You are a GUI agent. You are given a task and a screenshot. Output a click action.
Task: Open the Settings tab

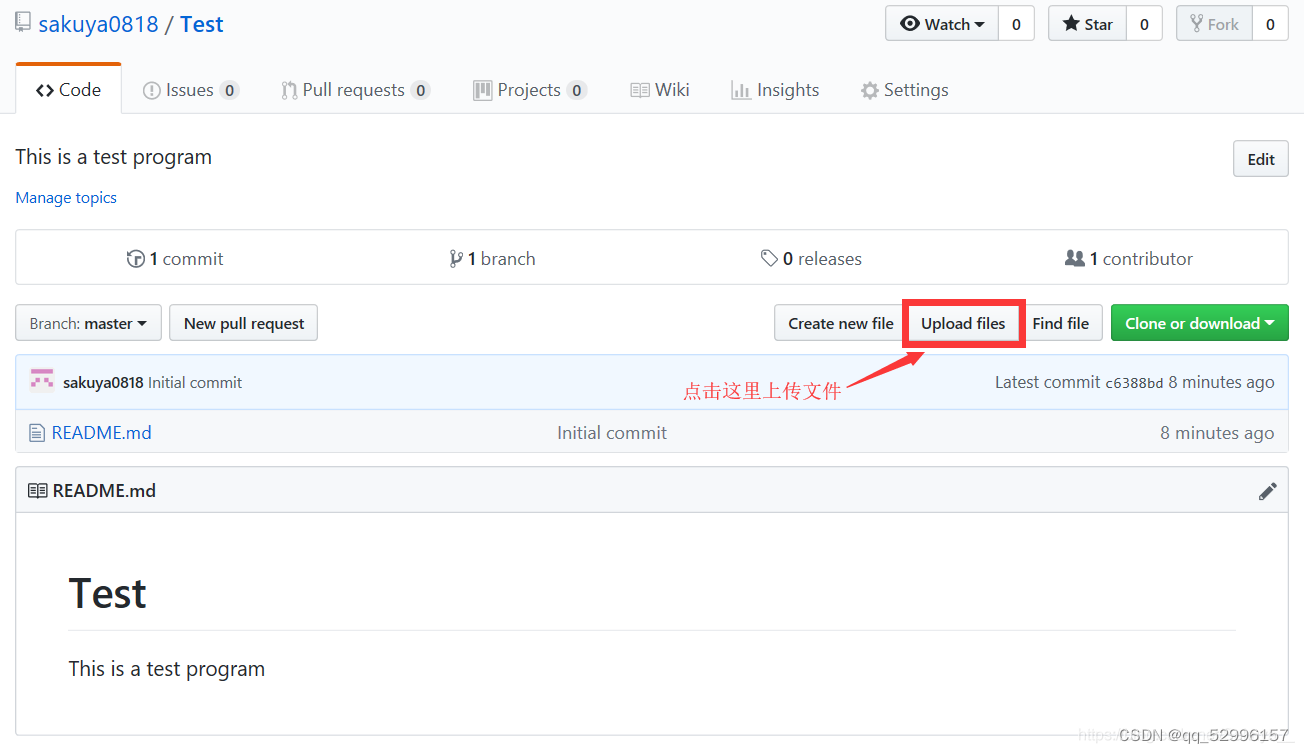[904, 90]
